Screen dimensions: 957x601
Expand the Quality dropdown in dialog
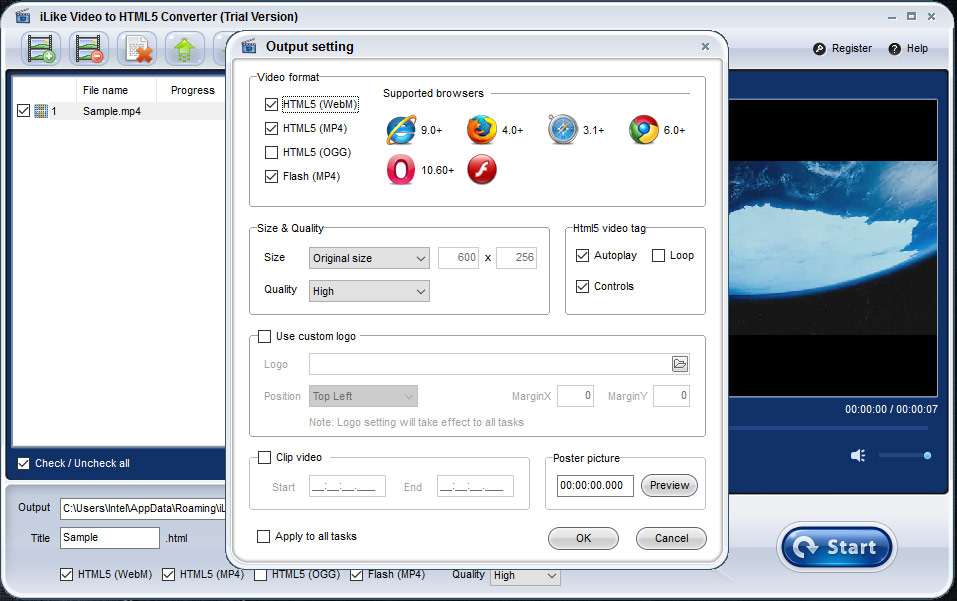[369, 291]
